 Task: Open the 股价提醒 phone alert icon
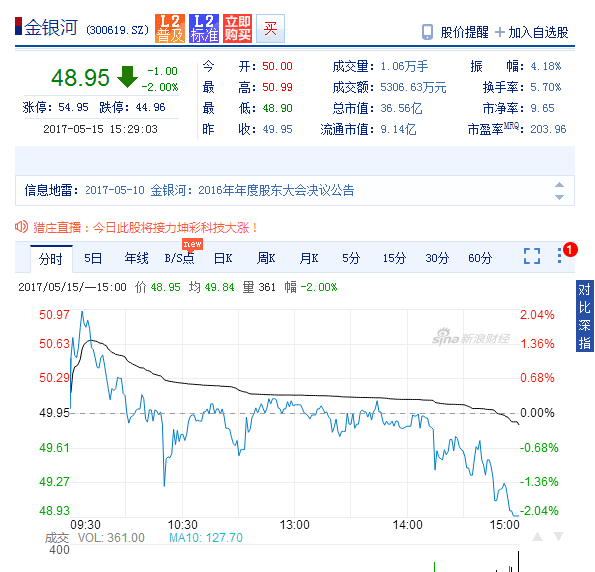pos(427,32)
